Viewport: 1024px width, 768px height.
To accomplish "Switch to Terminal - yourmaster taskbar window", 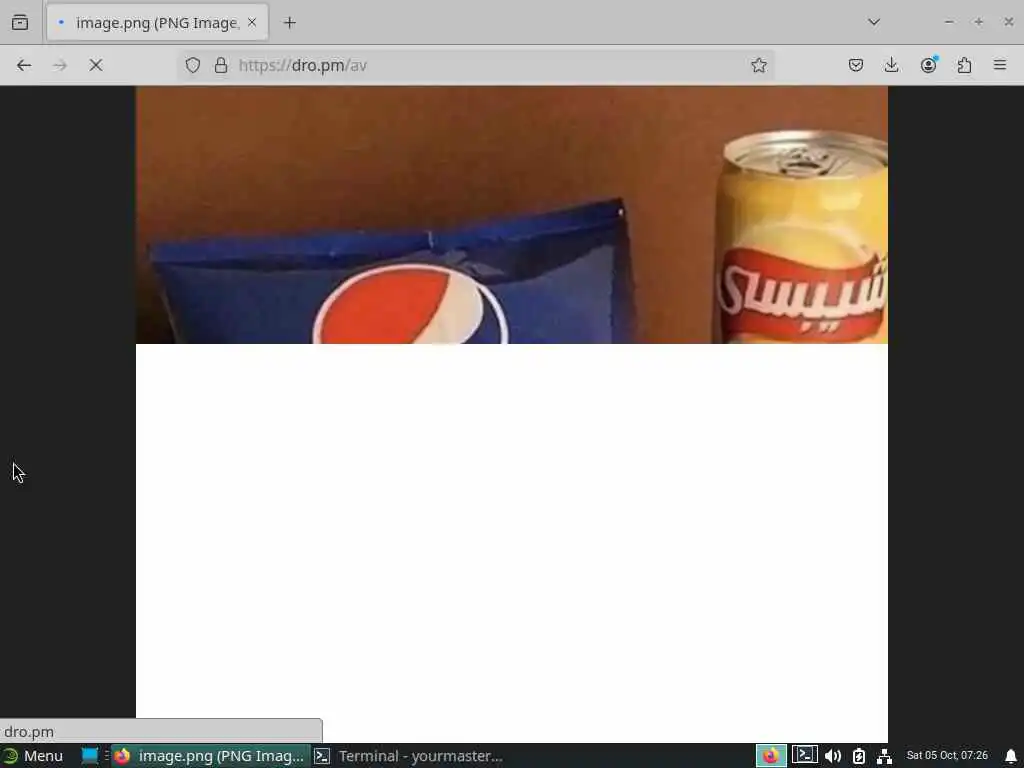I will [410, 756].
